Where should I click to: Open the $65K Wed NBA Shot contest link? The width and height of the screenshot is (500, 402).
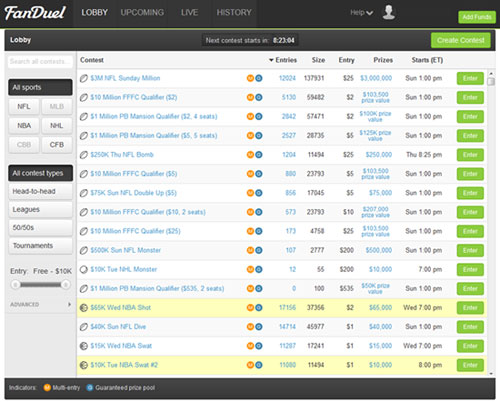coord(121,308)
